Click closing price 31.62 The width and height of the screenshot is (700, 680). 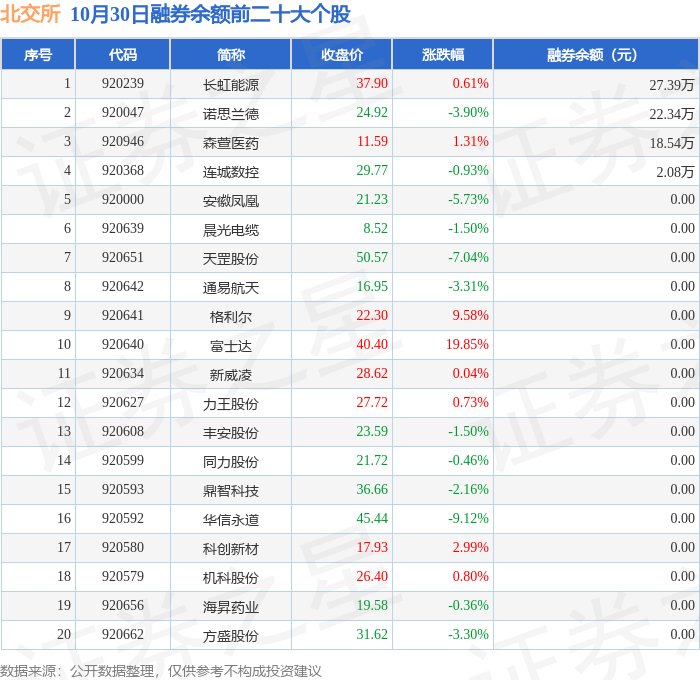click(372, 635)
